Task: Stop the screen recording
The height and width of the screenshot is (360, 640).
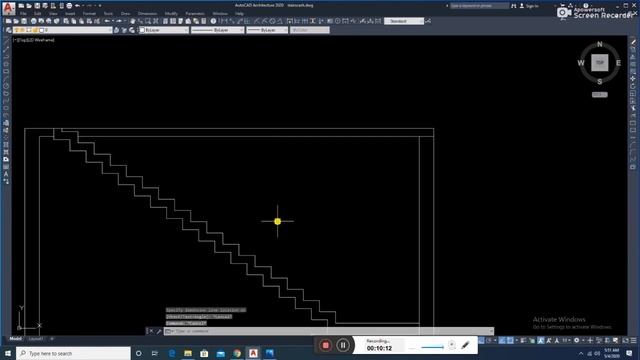Action: coord(326,345)
